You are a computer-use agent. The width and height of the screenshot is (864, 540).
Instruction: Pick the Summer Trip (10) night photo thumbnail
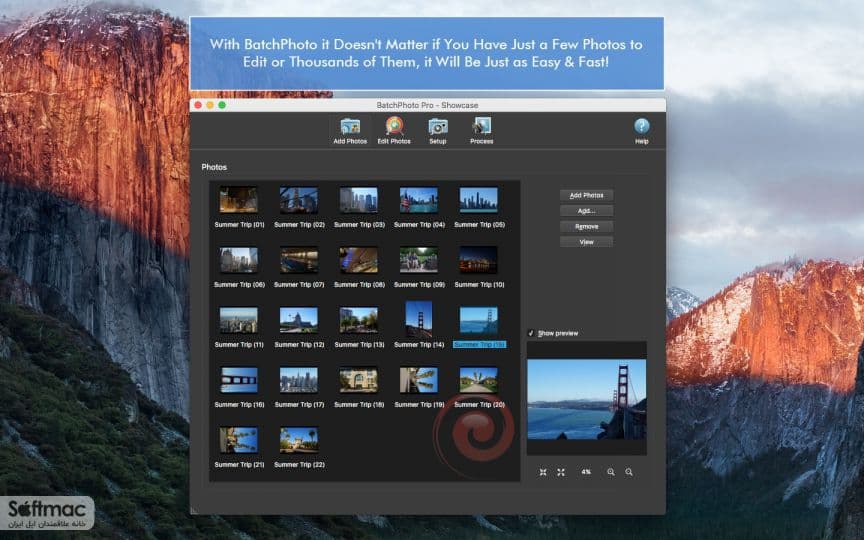479,260
